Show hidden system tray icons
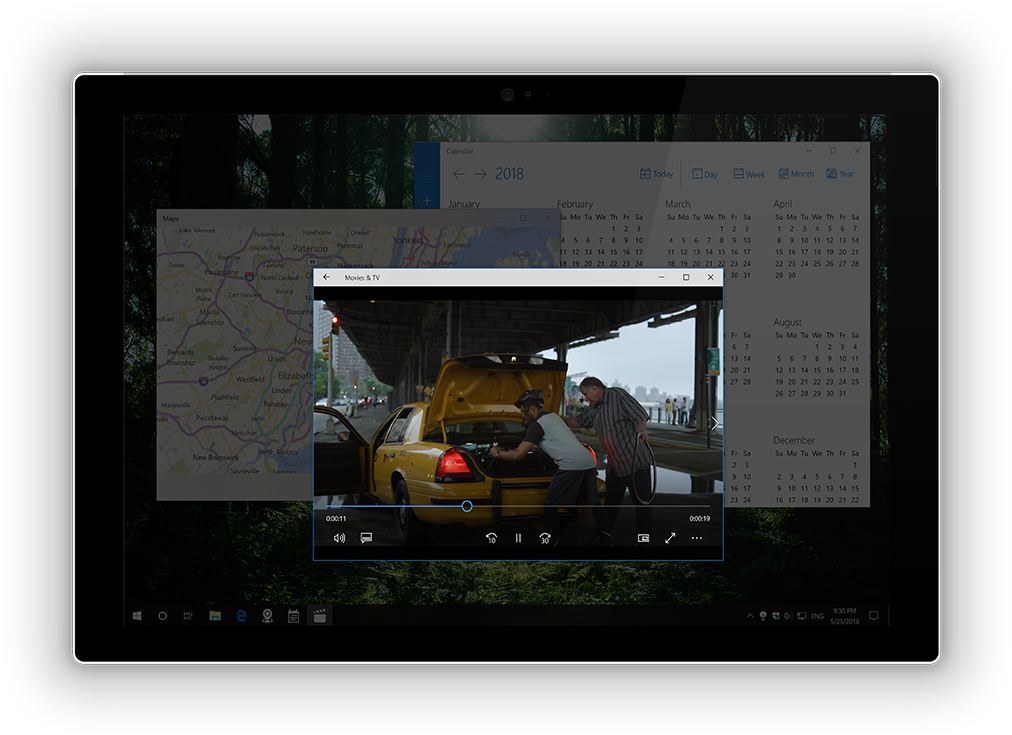The image size is (1012, 735). [x=750, y=616]
